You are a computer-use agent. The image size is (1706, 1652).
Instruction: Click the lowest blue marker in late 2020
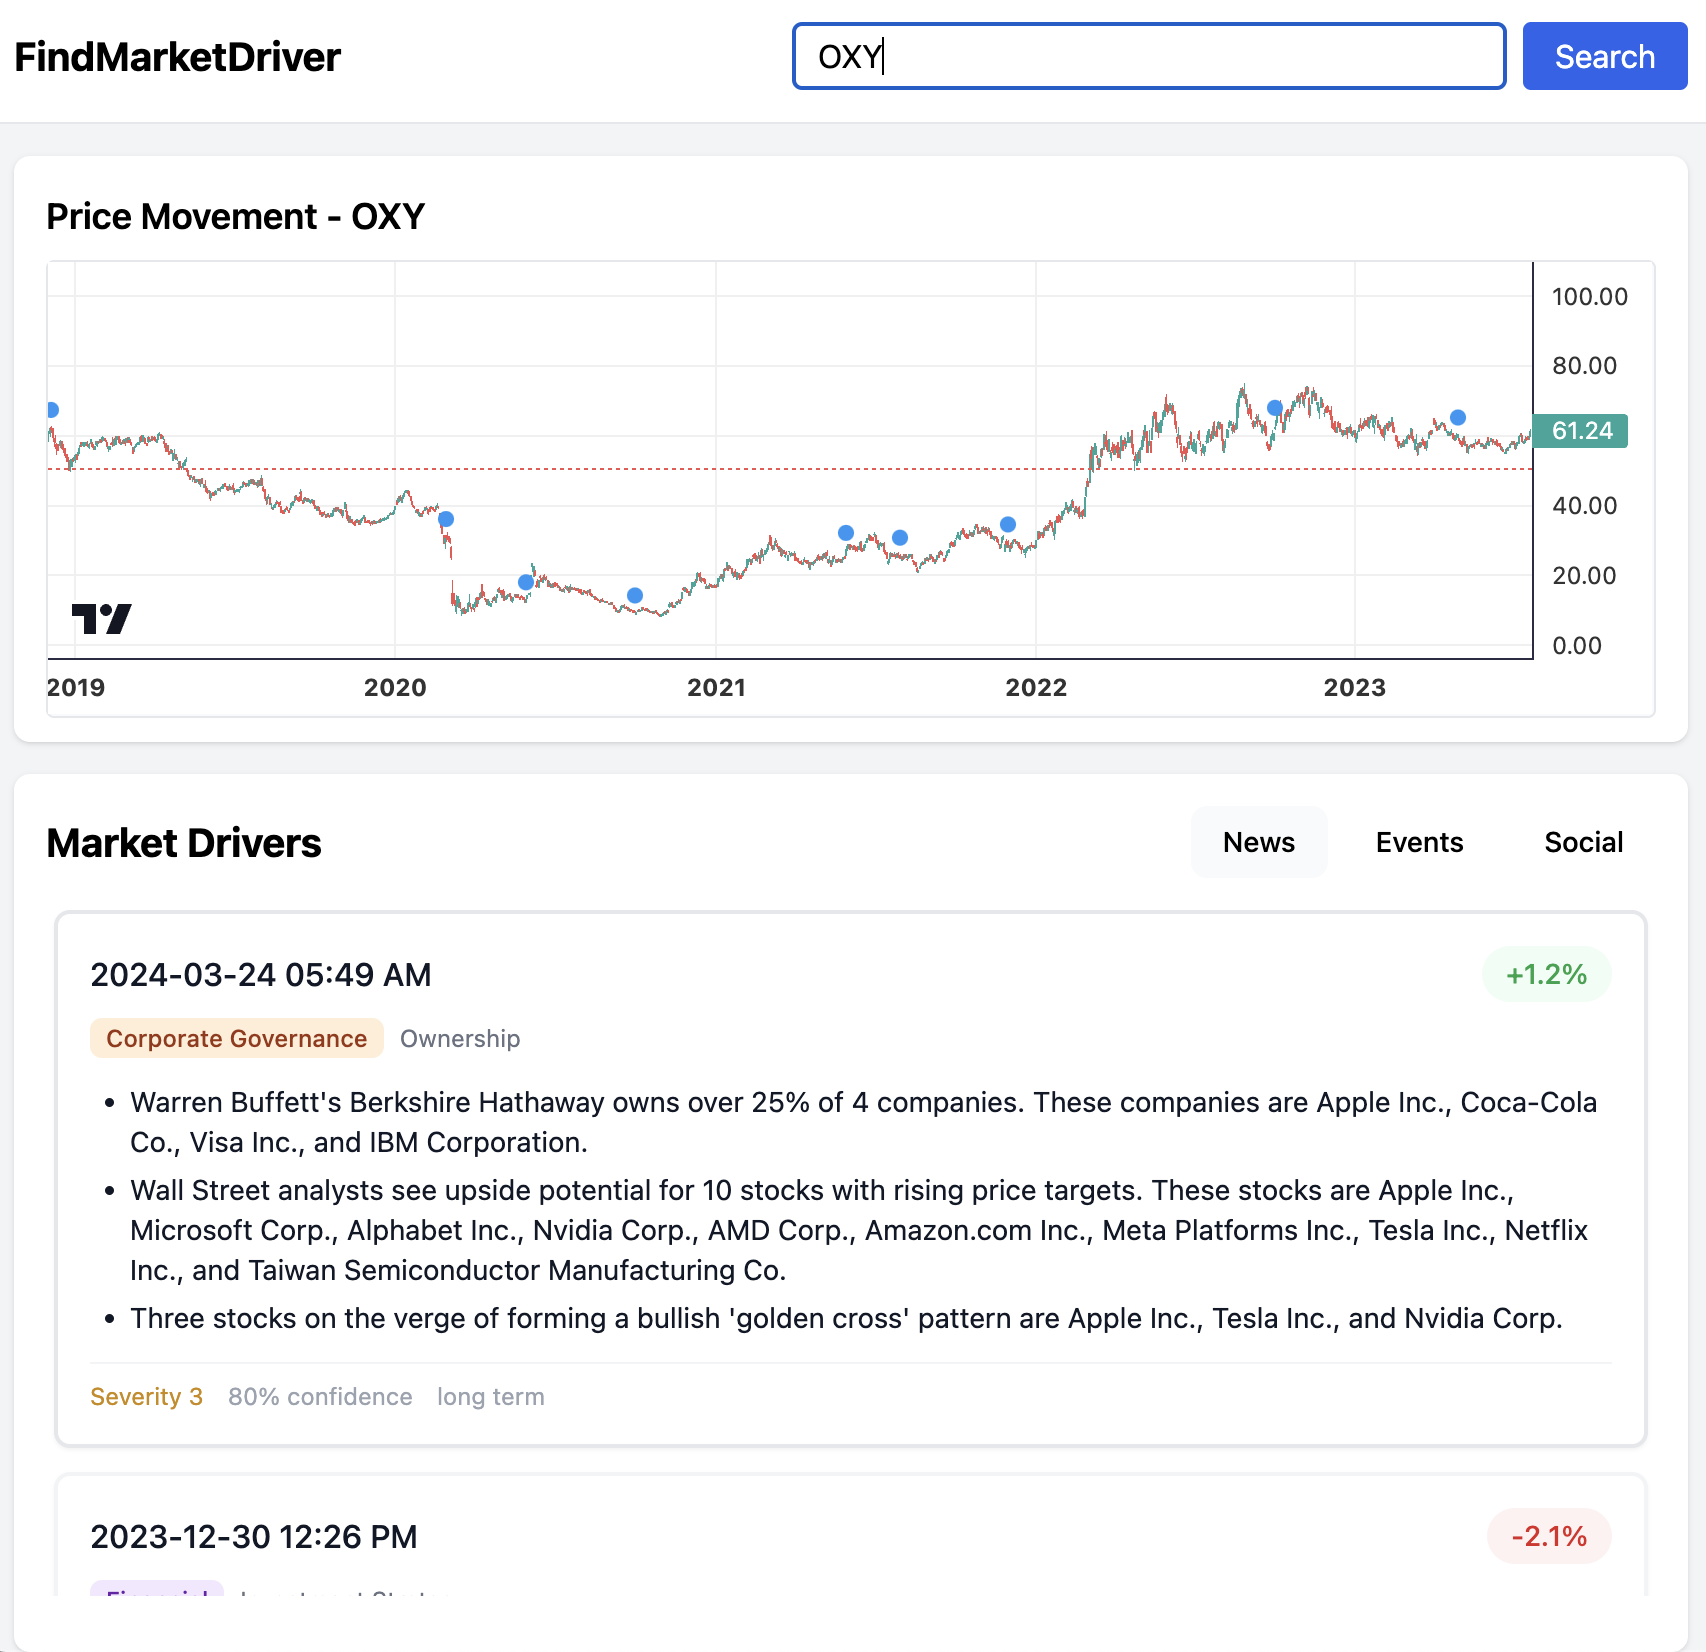coord(634,595)
